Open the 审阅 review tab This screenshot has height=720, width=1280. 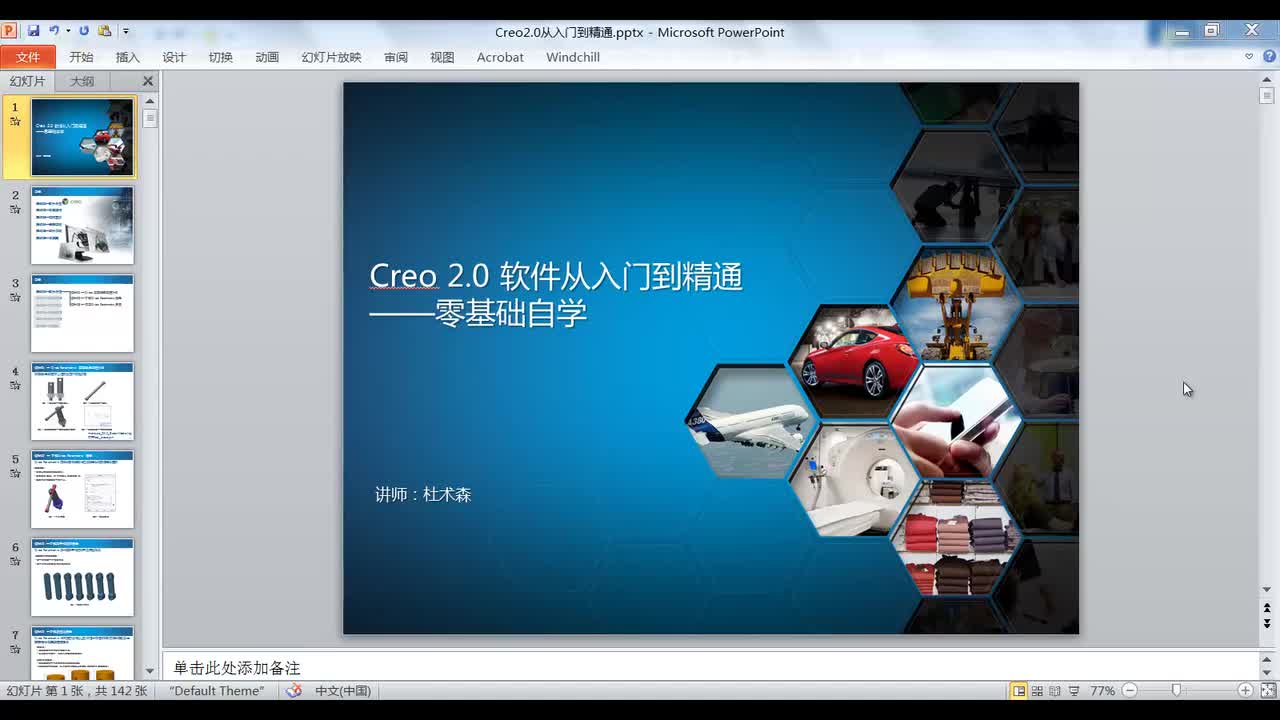pos(396,57)
